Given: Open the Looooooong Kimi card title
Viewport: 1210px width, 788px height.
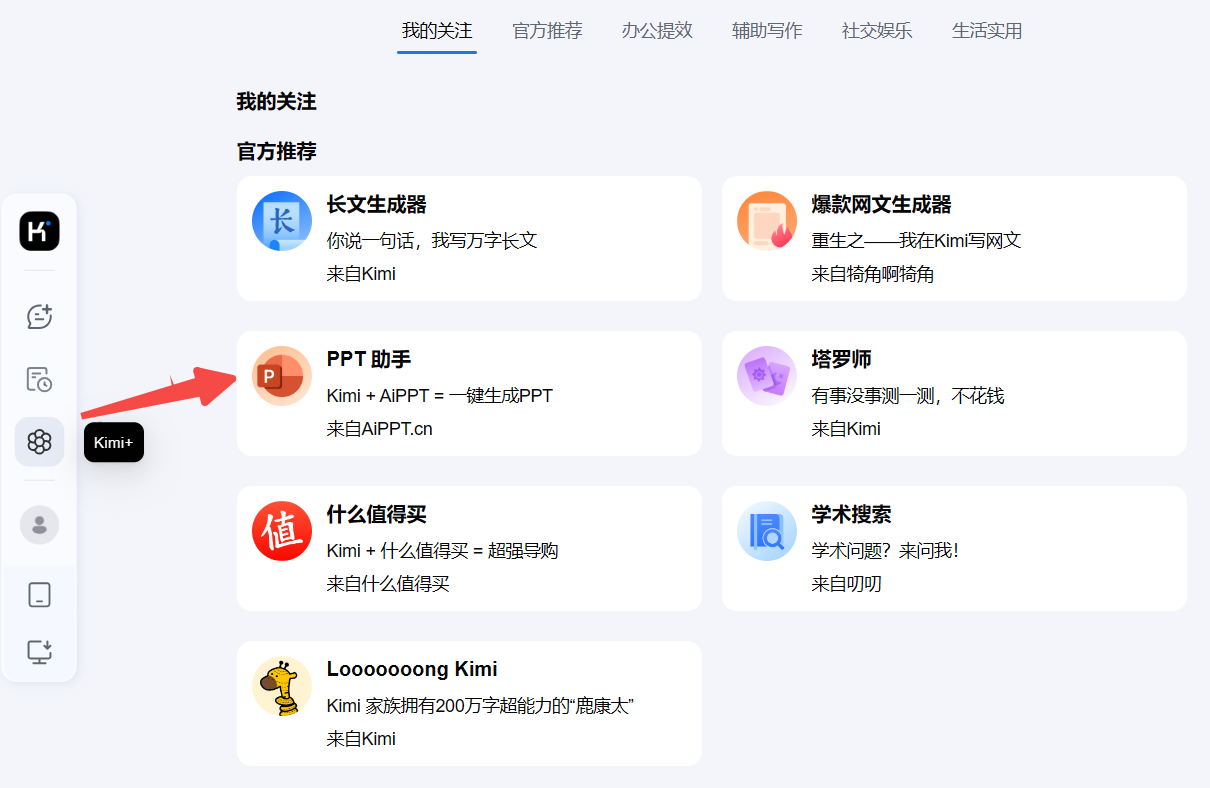Looking at the screenshot, I should pos(412,670).
